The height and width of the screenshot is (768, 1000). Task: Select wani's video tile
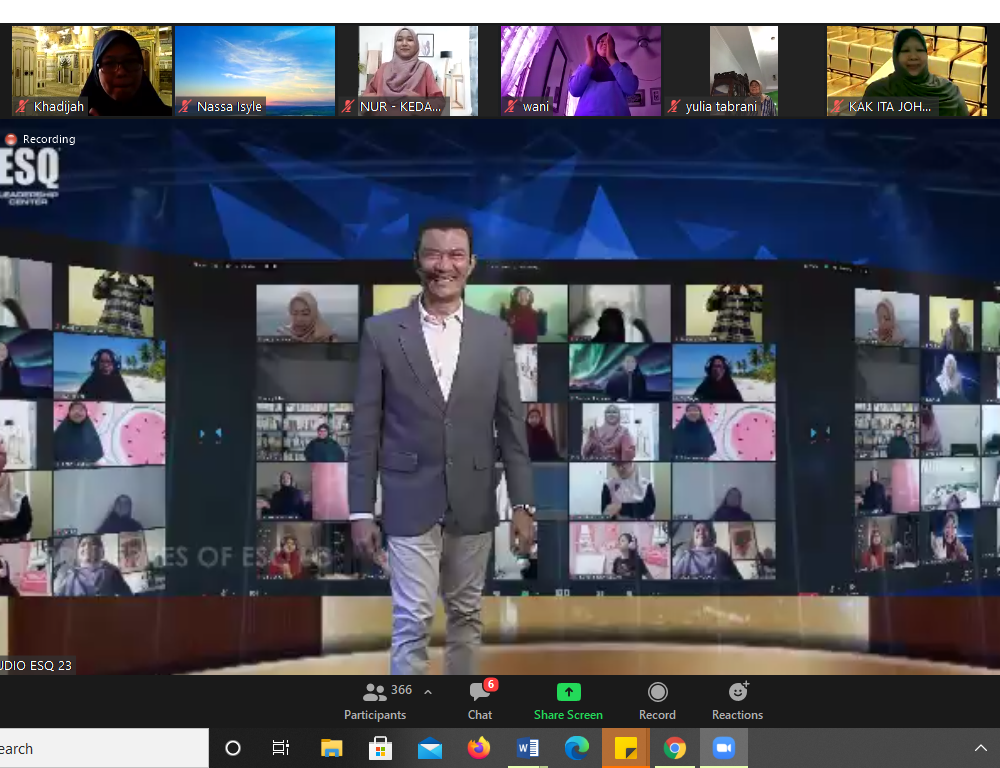(581, 70)
